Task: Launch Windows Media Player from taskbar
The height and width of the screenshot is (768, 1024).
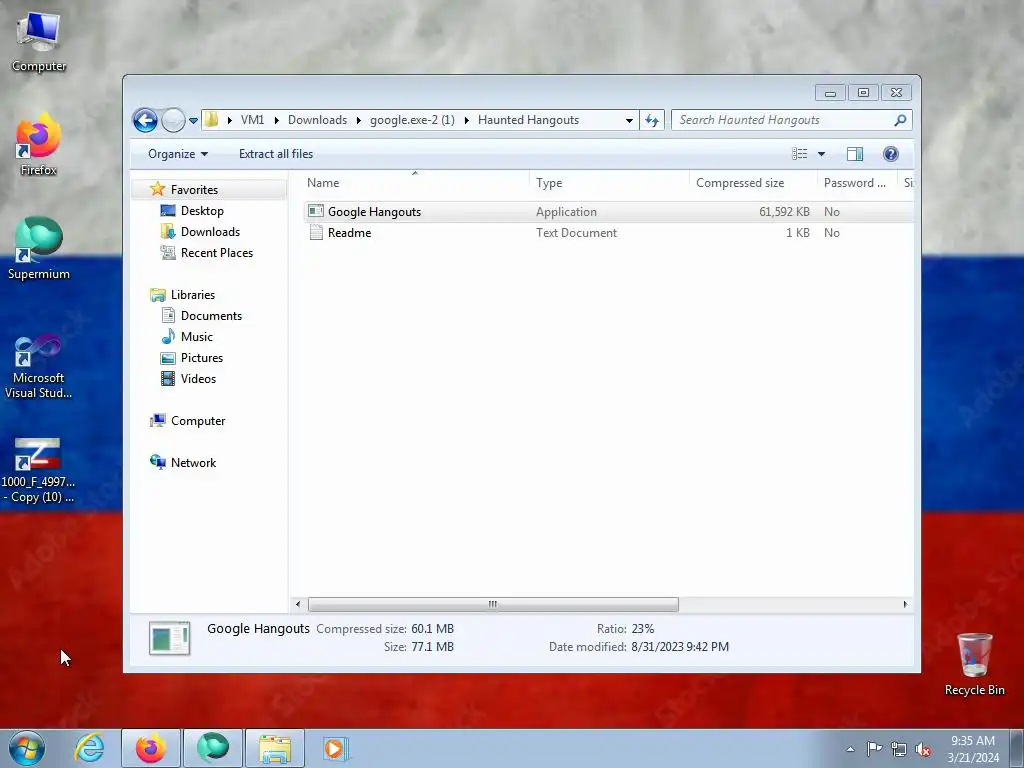Action: 335,748
